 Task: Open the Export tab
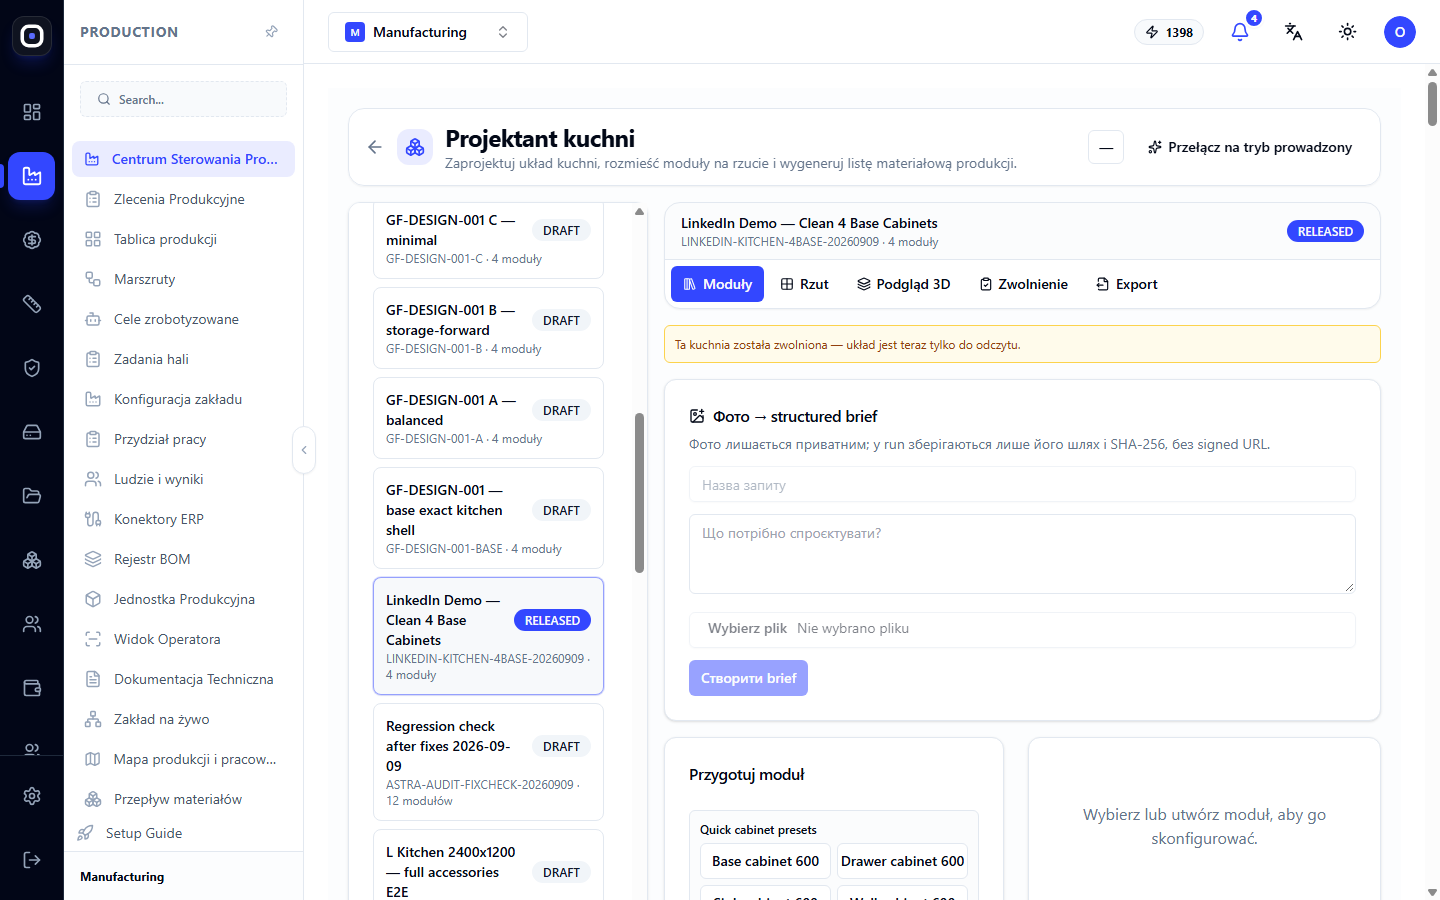1127,284
